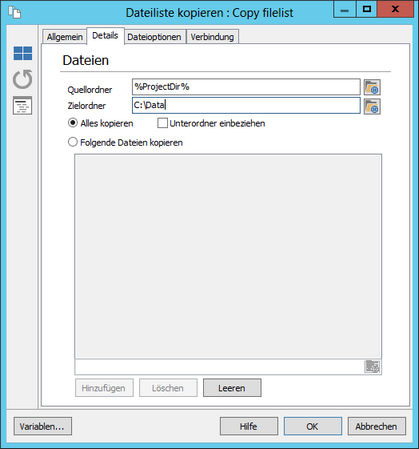Switch to the Allgemein tab
The width and height of the screenshot is (419, 449).
[65, 37]
